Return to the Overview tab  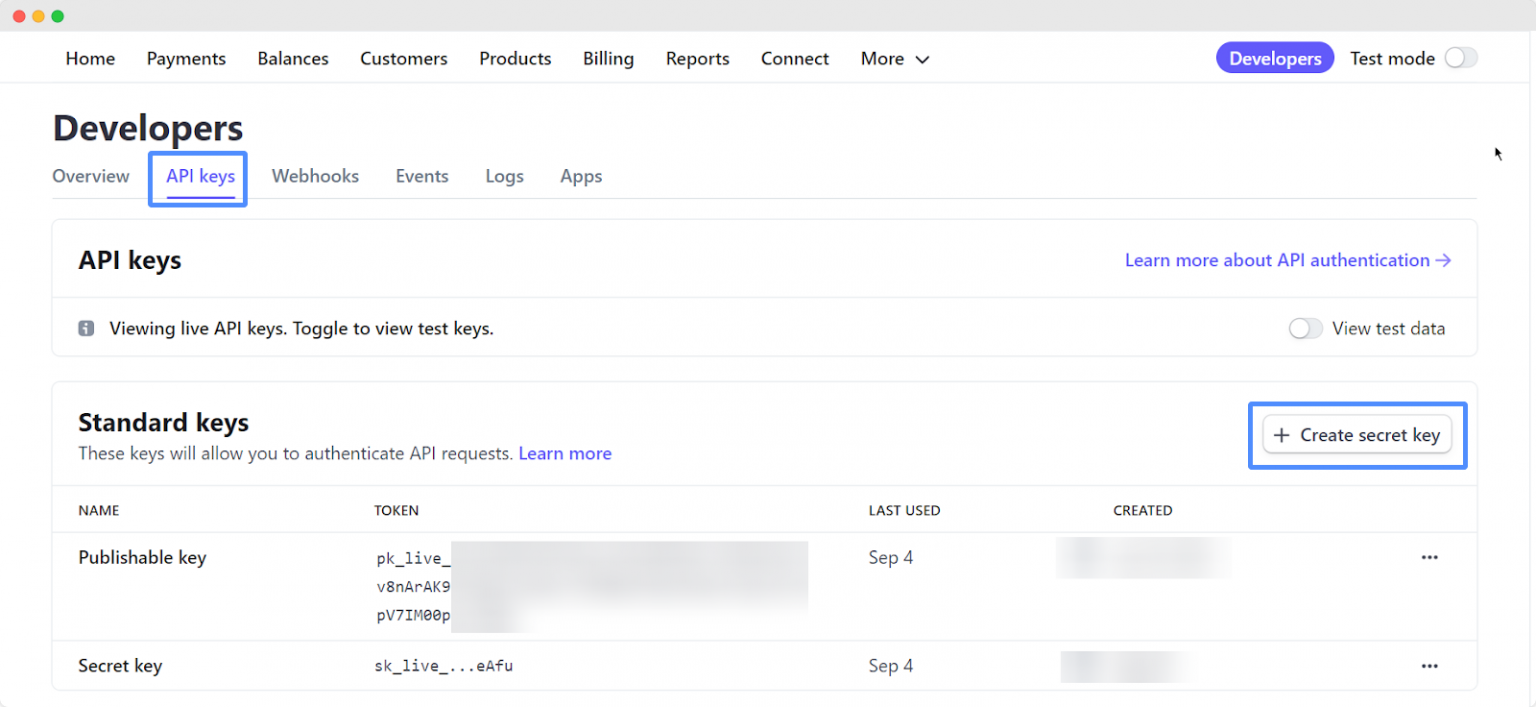pyautogui.click(x=90, y=176)
